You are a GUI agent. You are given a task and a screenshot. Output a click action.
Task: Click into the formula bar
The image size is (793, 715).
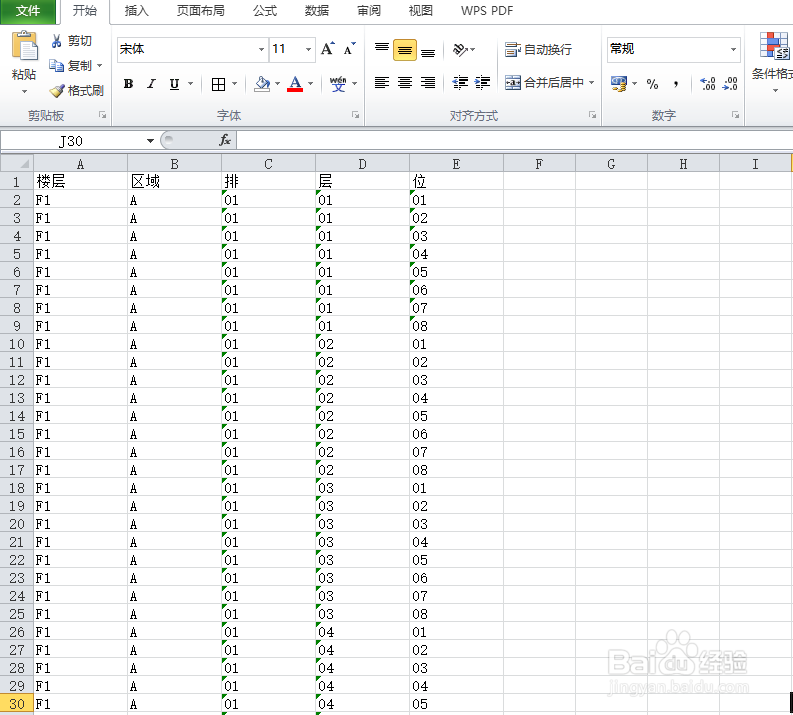[x=514, y=140]
